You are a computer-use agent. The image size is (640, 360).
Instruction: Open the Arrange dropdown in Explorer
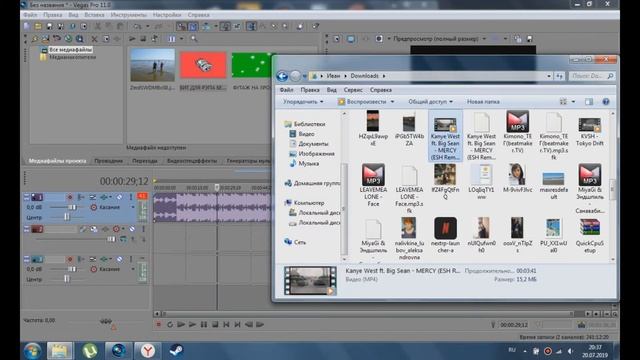click(303, 102)
